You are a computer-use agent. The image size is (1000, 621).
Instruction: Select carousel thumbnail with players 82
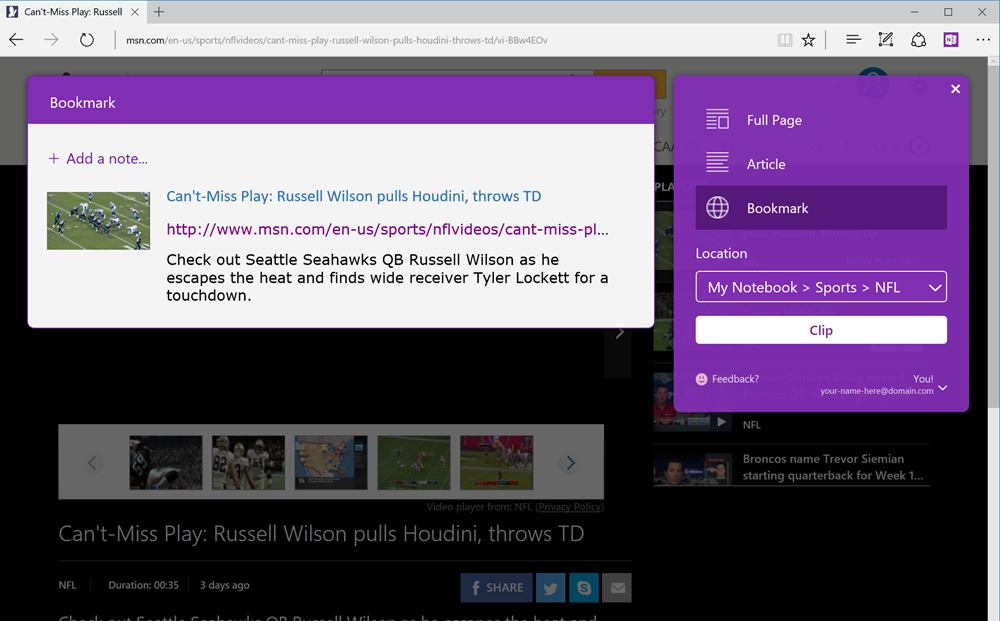tap(248, 463)
